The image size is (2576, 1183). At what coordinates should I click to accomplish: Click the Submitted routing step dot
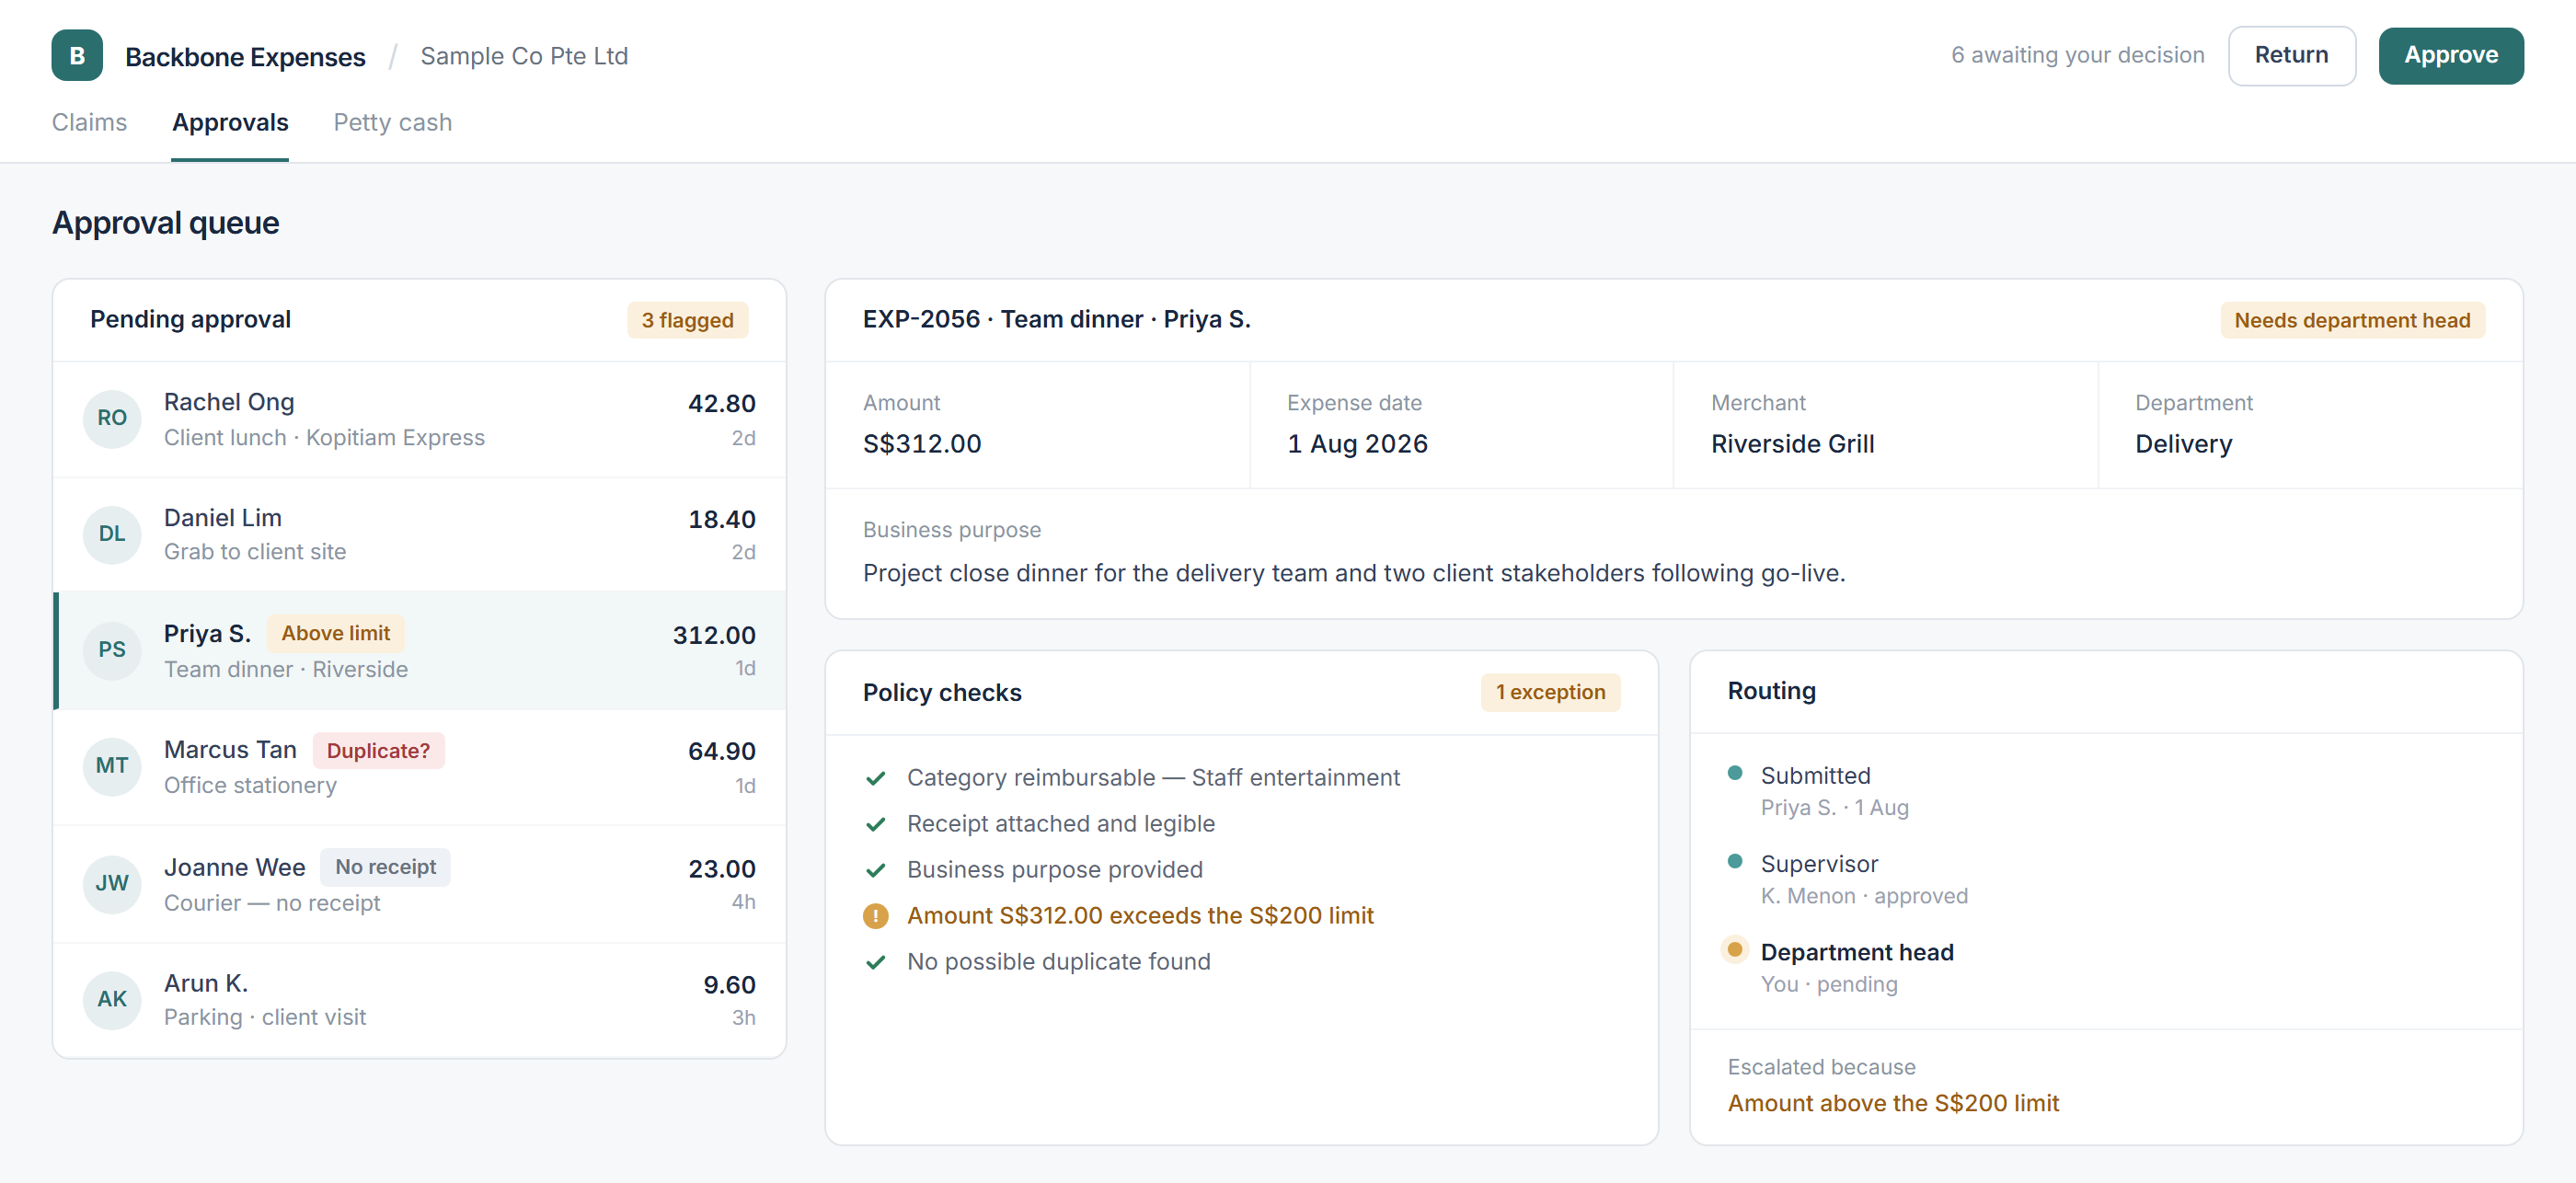click(x=1735, y=773)
